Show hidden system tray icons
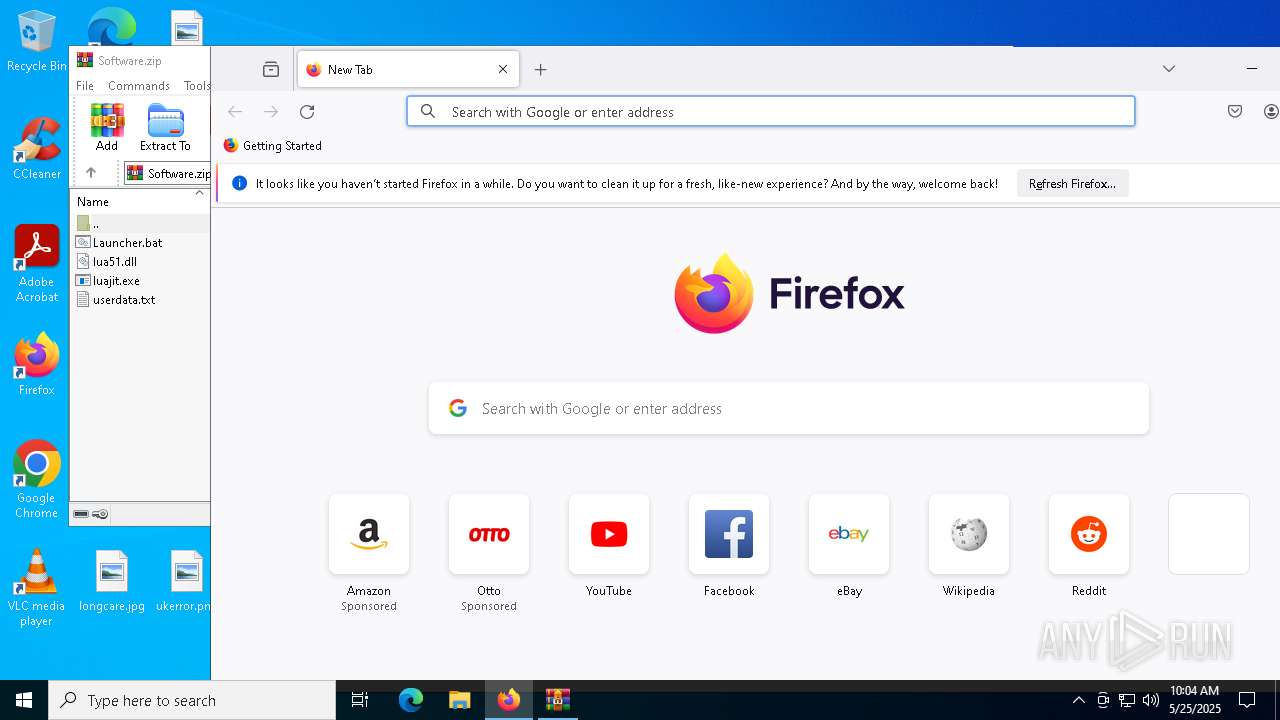The width and height of the screenshot is (1280, 720). [1078, 700]
